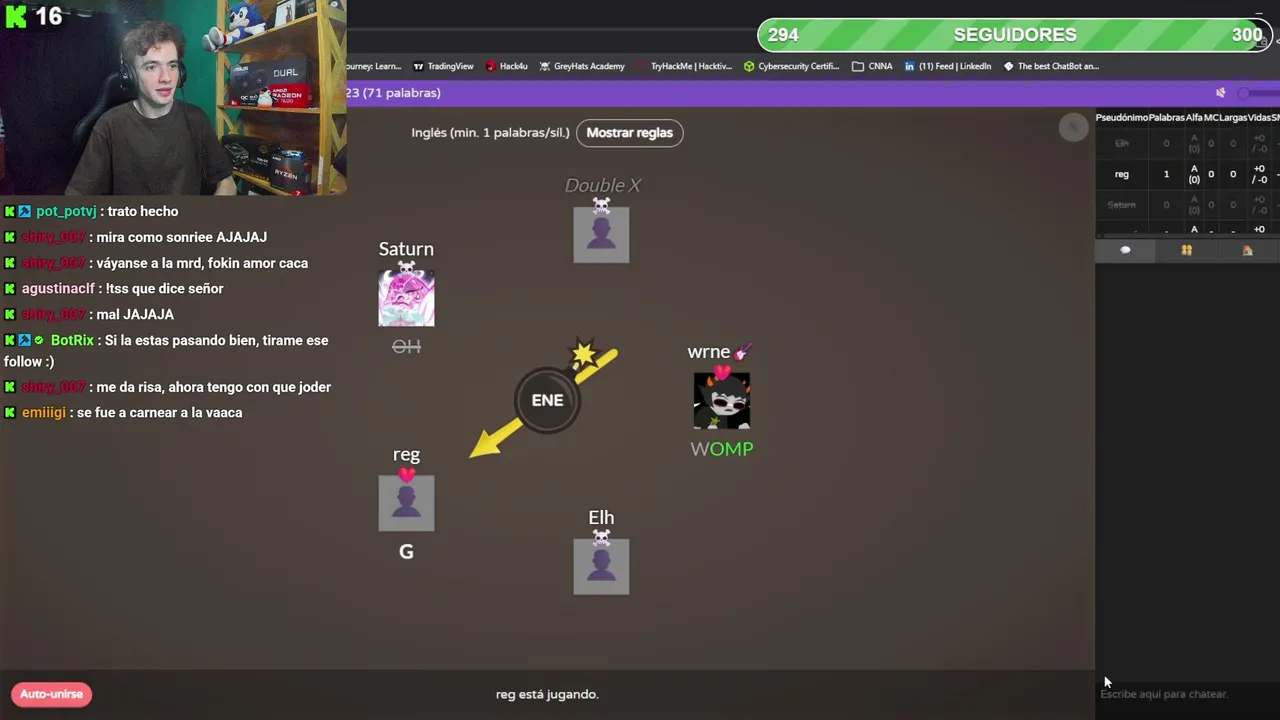Click the Inglés minimum words rule text

[x=490, y=132]
